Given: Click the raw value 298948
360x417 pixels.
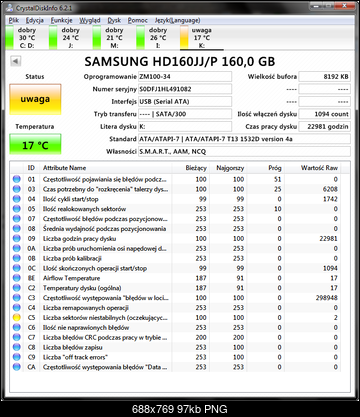Looking at the screenshot, I should point(326,298).
